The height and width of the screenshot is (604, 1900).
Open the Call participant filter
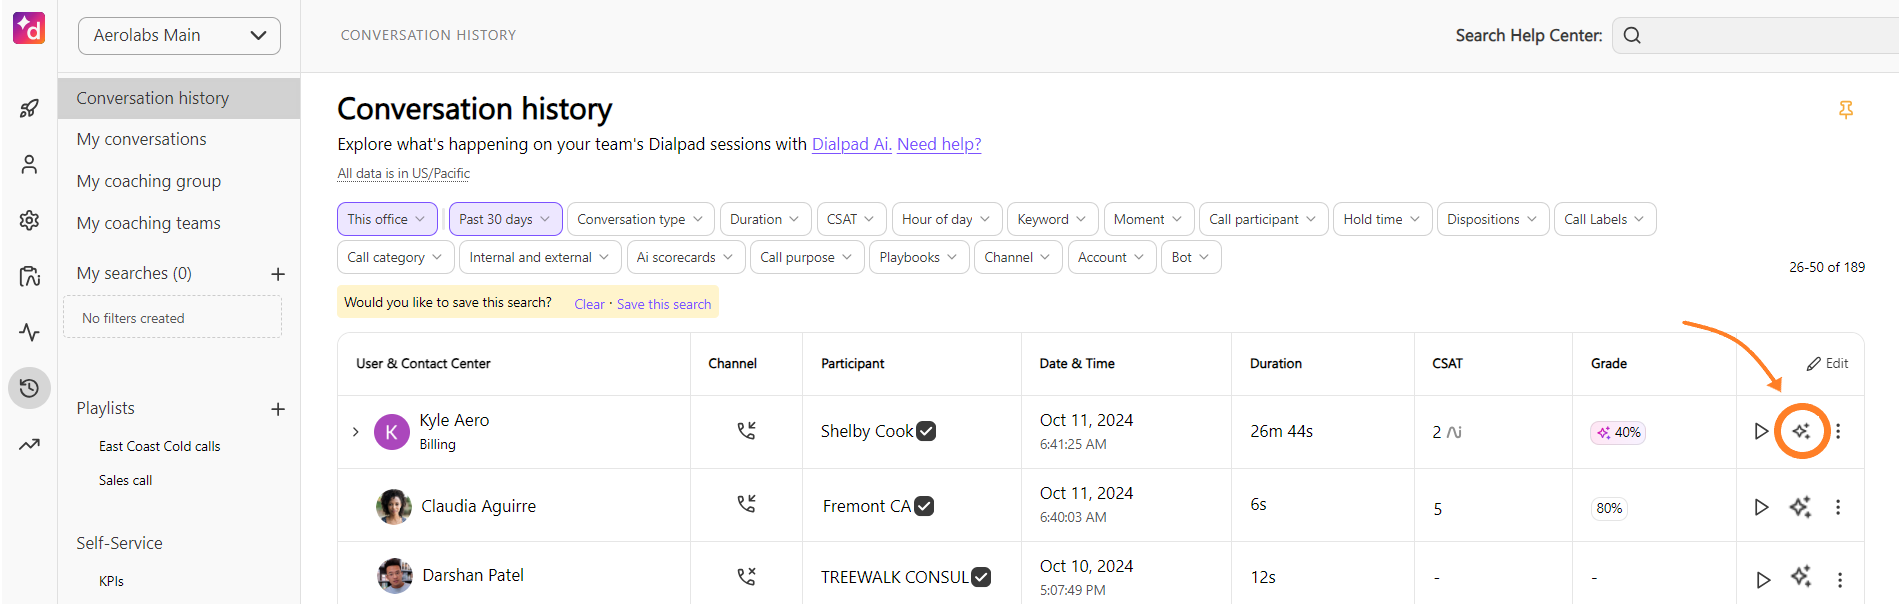(x=1263, y=219)
